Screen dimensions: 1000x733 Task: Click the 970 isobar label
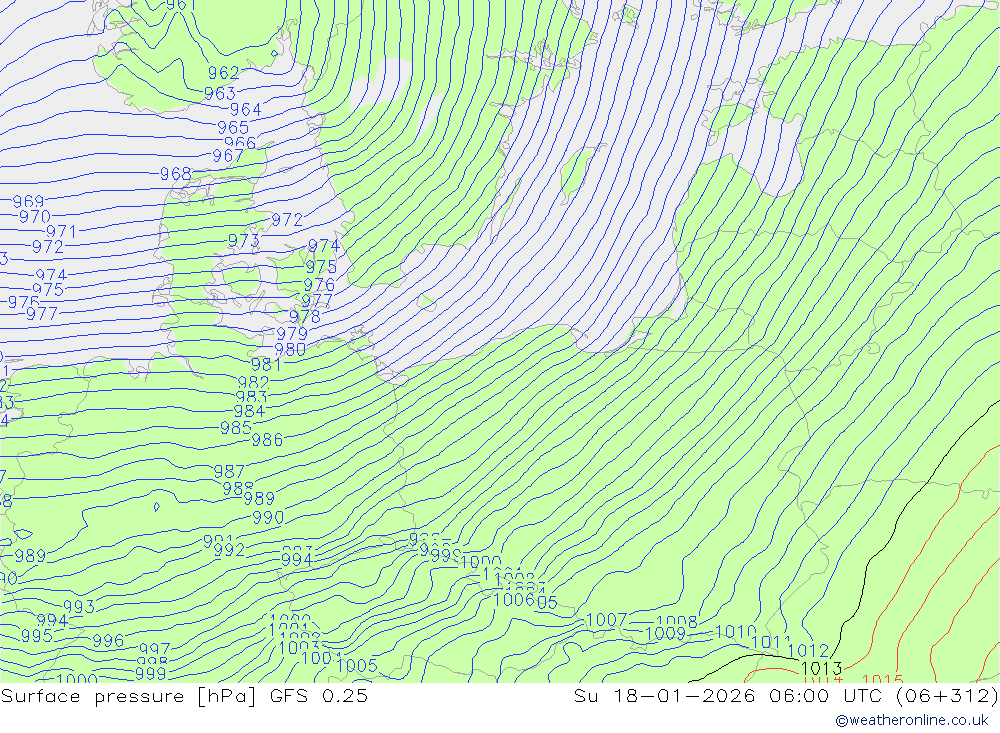[34, 217]
